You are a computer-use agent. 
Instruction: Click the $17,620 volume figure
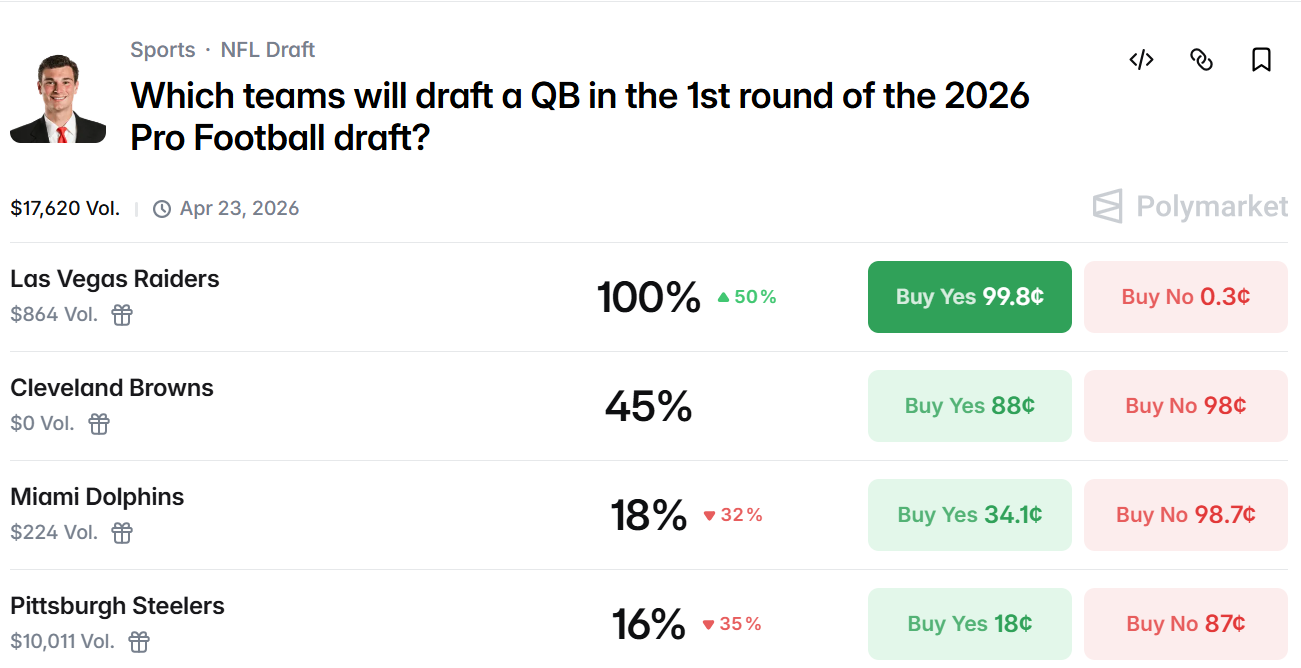pyautogui.click(x=65, y=208)
